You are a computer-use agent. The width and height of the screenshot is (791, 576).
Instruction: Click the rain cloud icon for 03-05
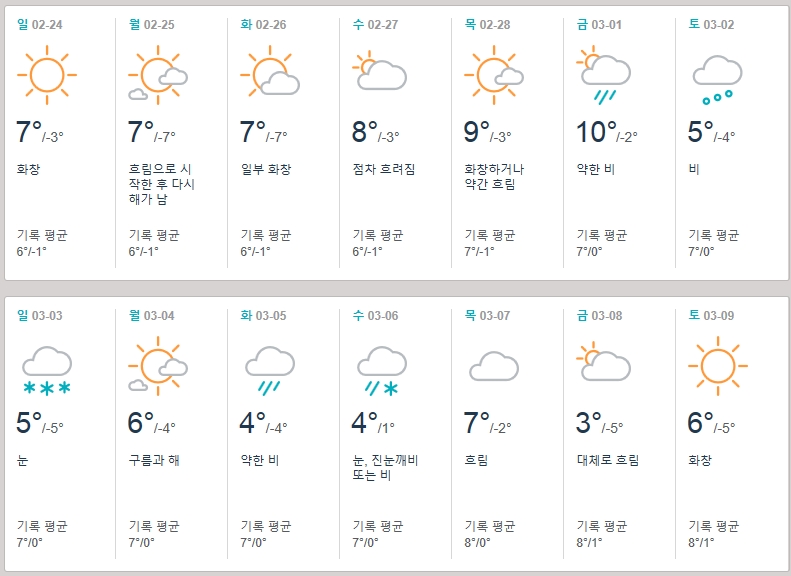click(270, 371)
